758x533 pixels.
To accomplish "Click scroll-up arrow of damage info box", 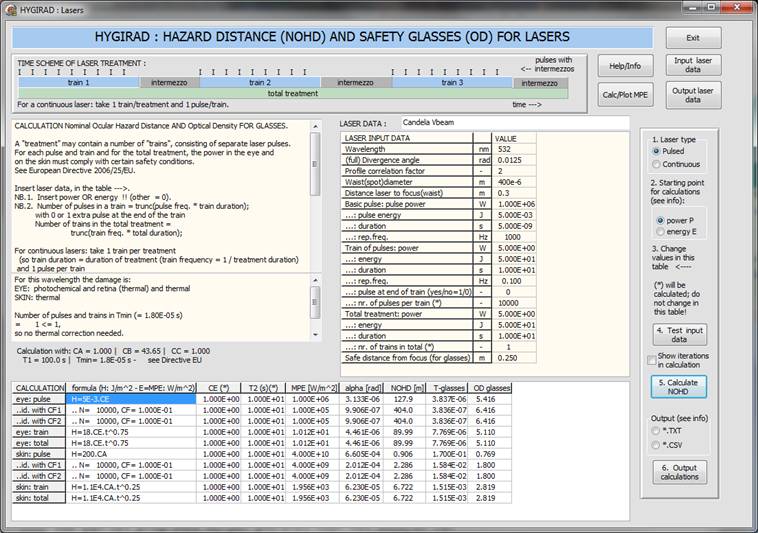I will coord(316,280).
